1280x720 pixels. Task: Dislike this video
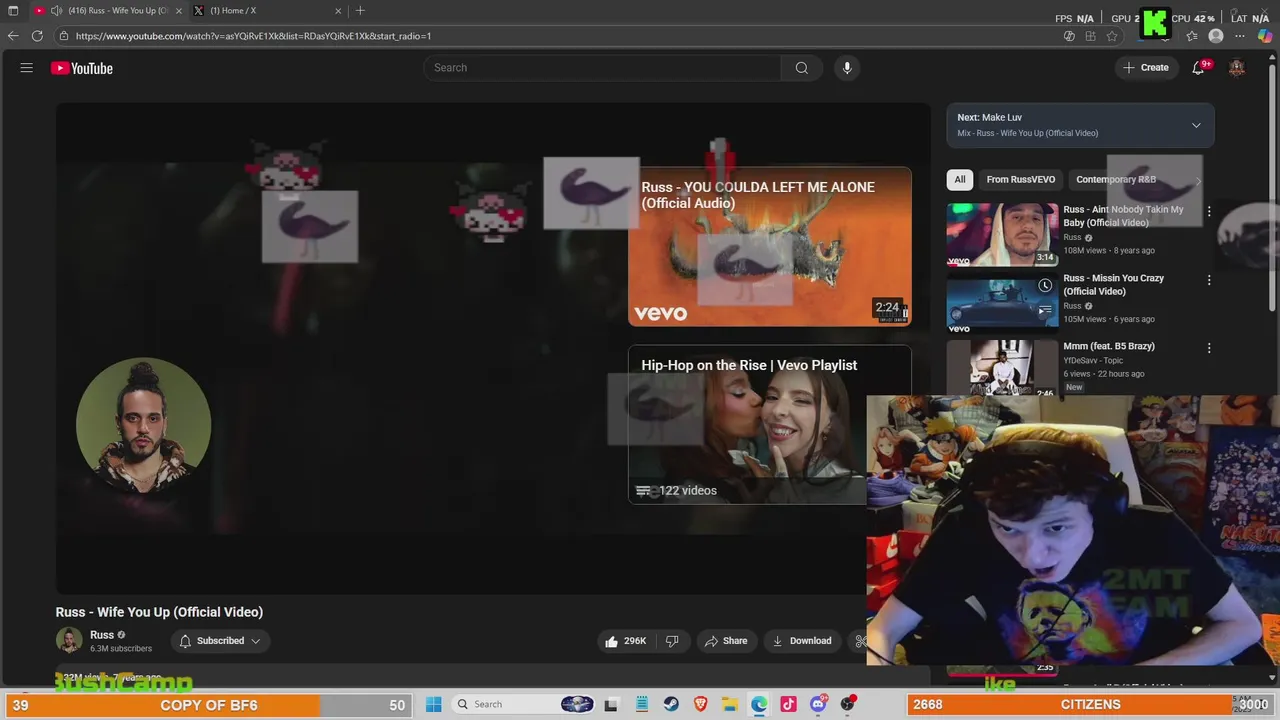(672, 641)
